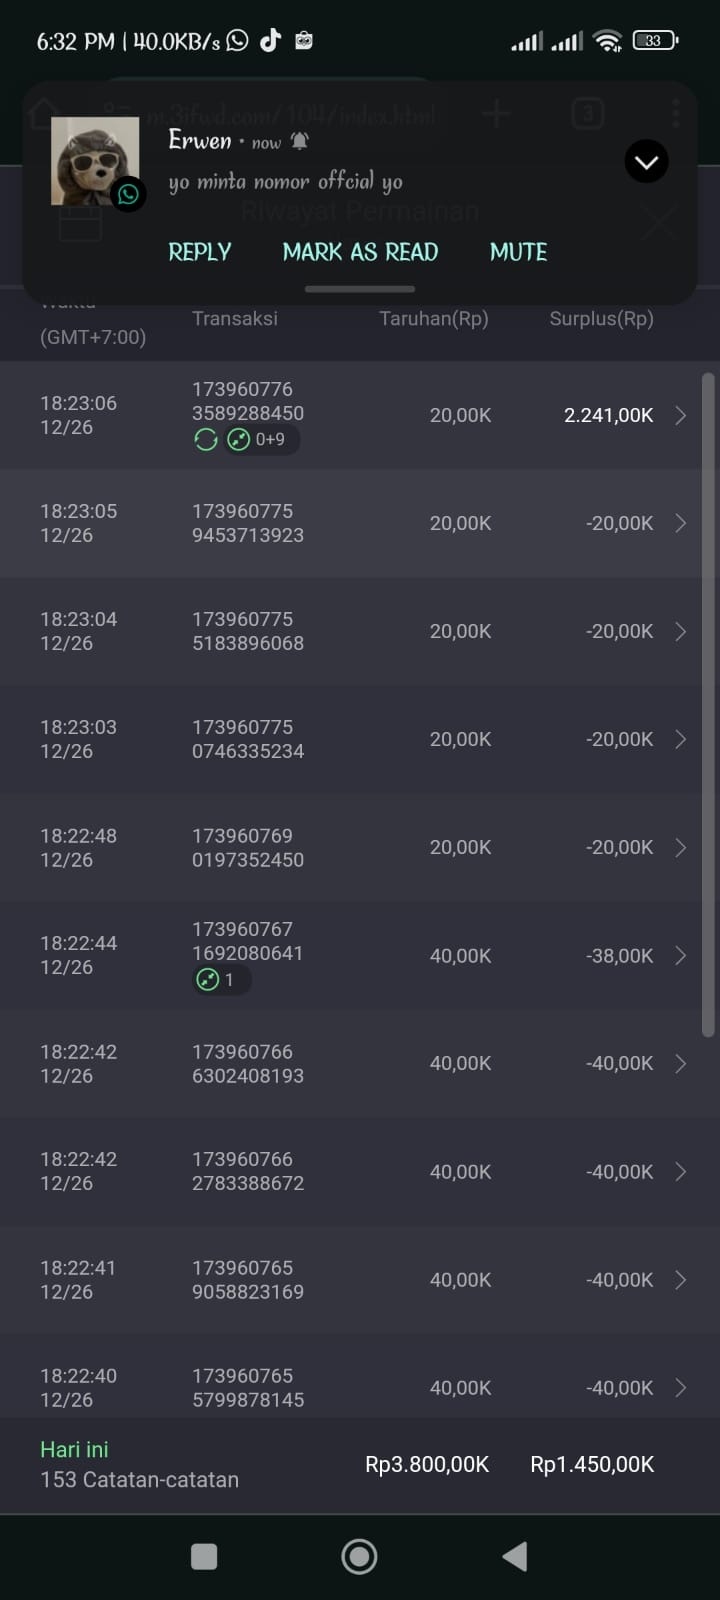Click the vertical scrollbar on the transaction list
720x1600 pixels.
pyautogui.click(x=708, y=700)
